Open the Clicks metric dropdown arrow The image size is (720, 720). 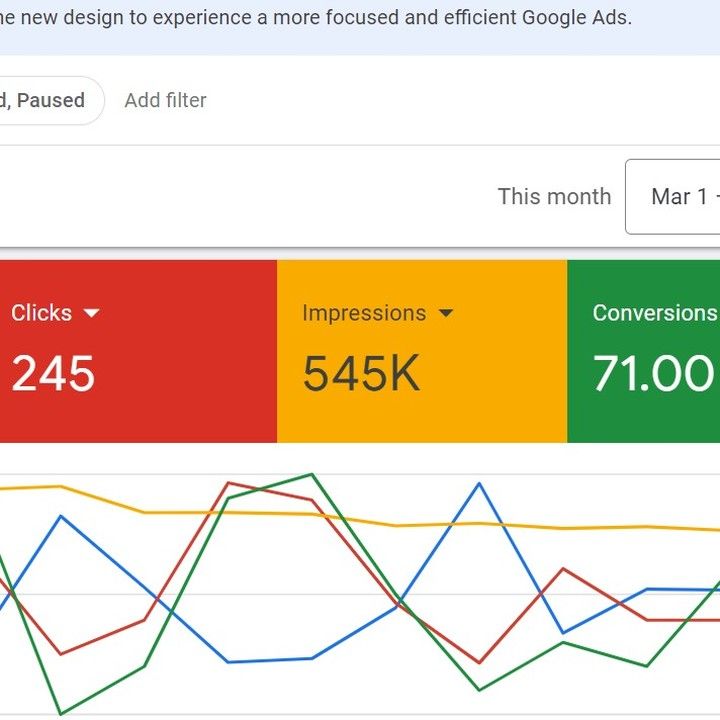click(x=92, y=313)
